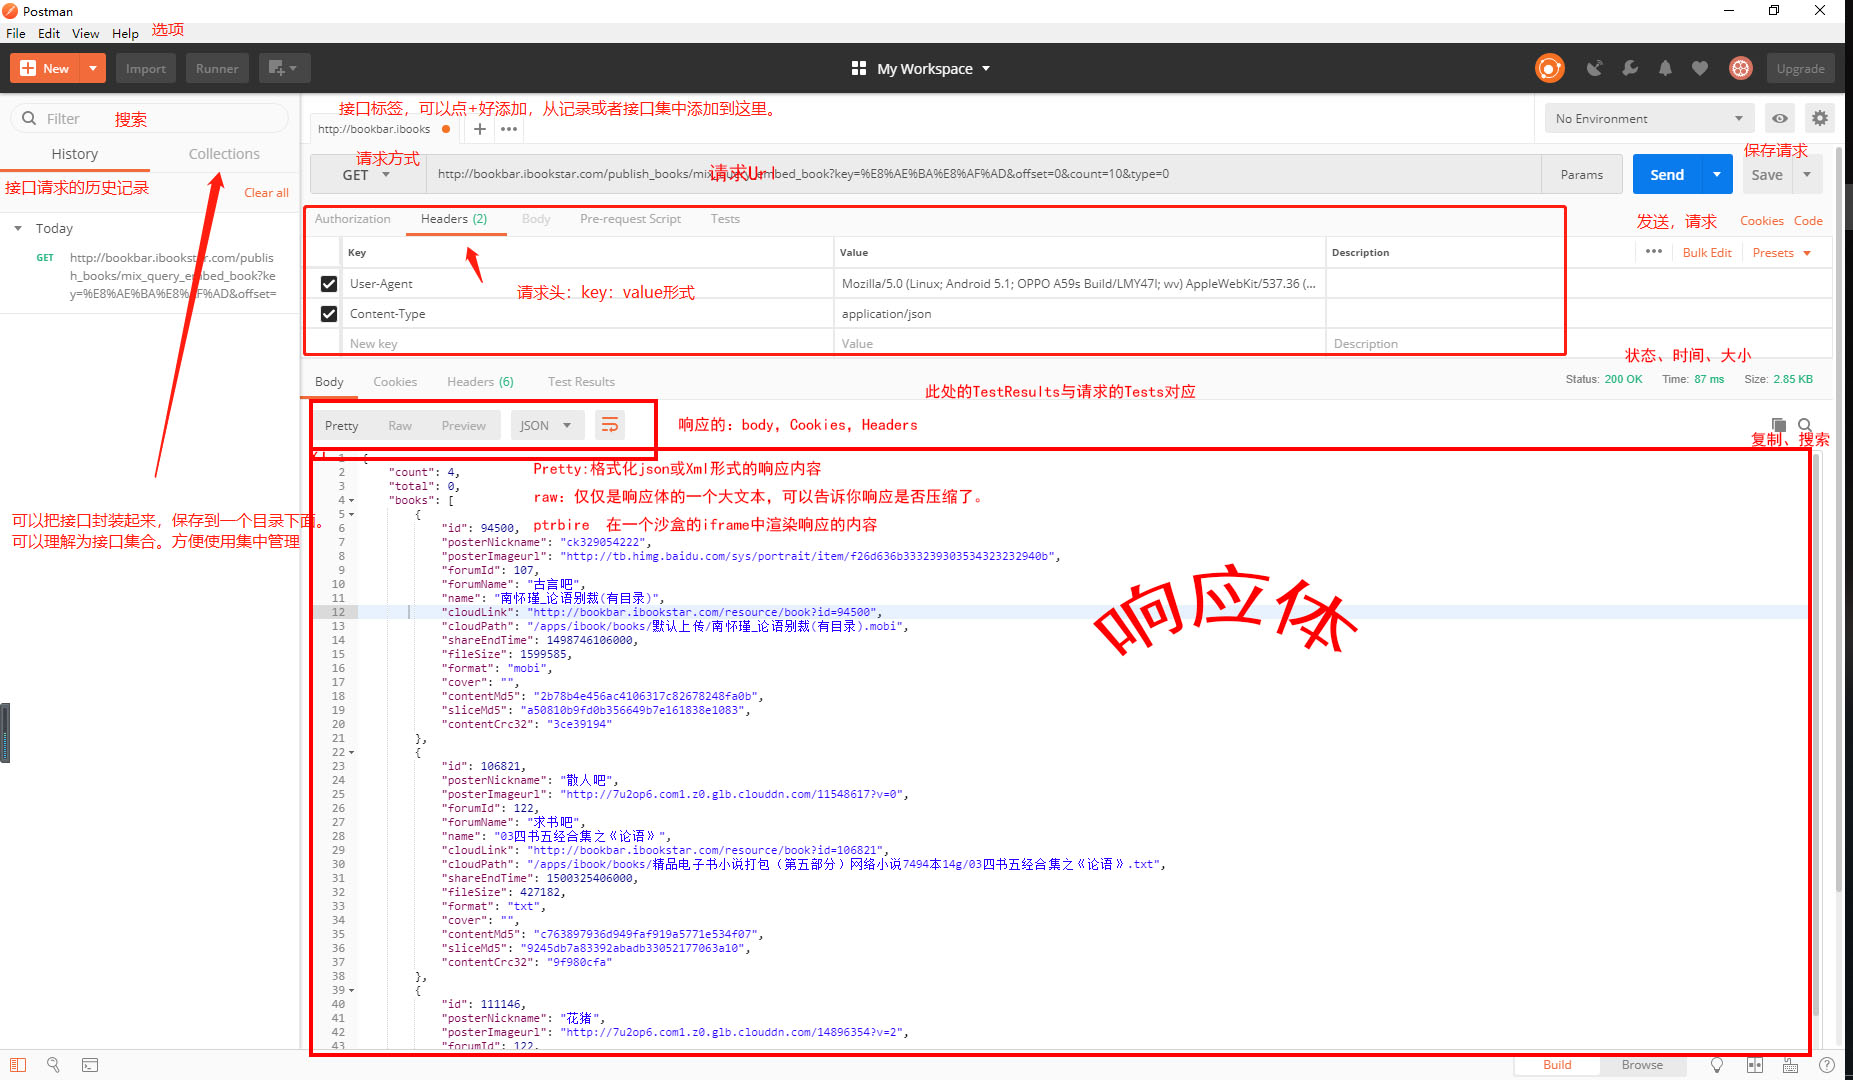Click the lightbulb icon in status bar
1853x1080 pixels.
[1717, 1065]
